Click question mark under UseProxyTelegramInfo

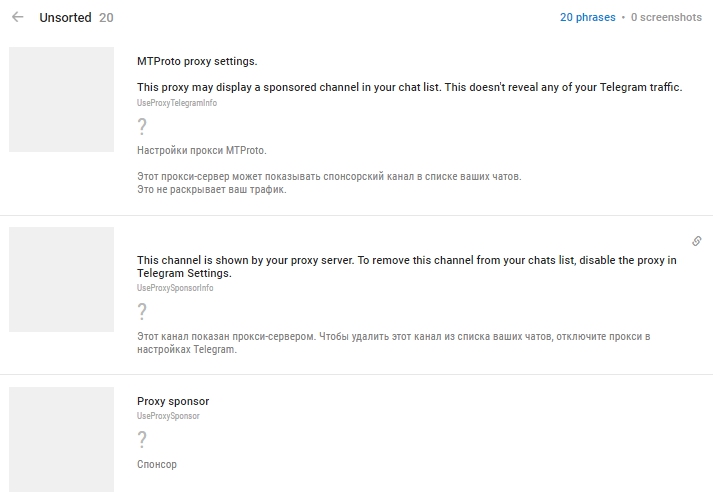click(142, 126)
